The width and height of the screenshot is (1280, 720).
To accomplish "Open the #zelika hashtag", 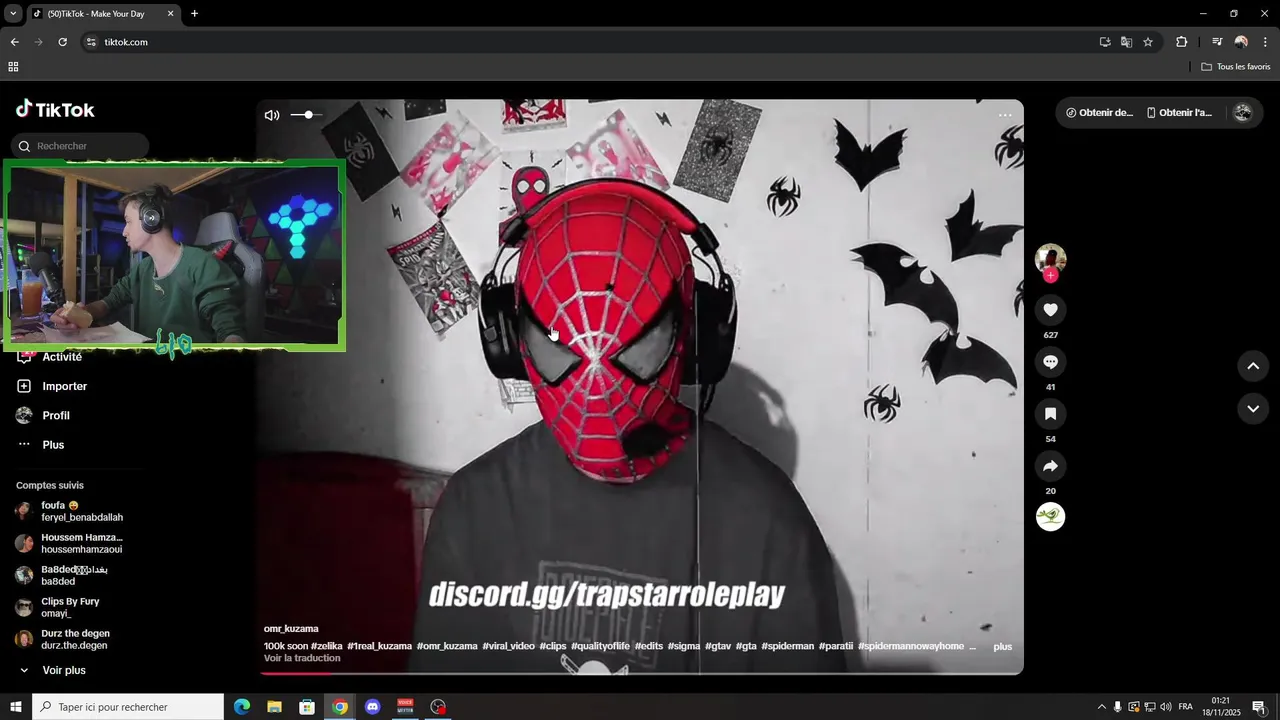I will coord(327,646).
